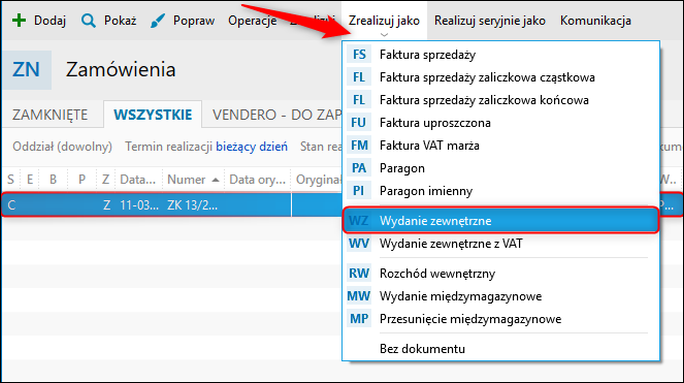Click the Oddział (dowolny) filter
The width and height of the screenshot is (684, 383).
click(x=62, y=147)
